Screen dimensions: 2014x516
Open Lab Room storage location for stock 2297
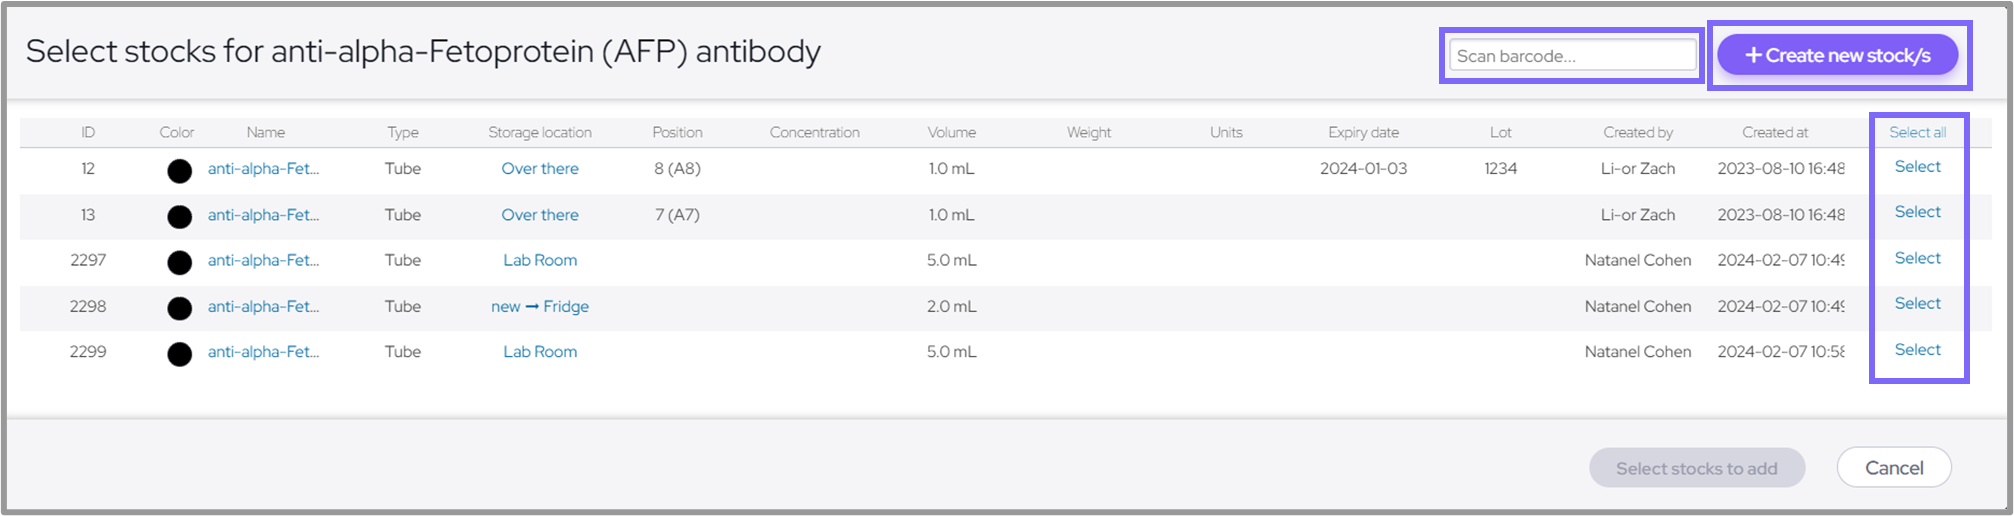(540, 260)
